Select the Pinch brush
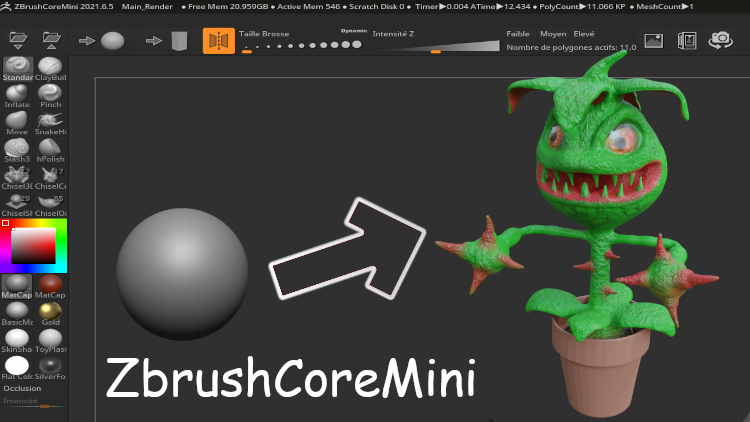 (50, 94)
